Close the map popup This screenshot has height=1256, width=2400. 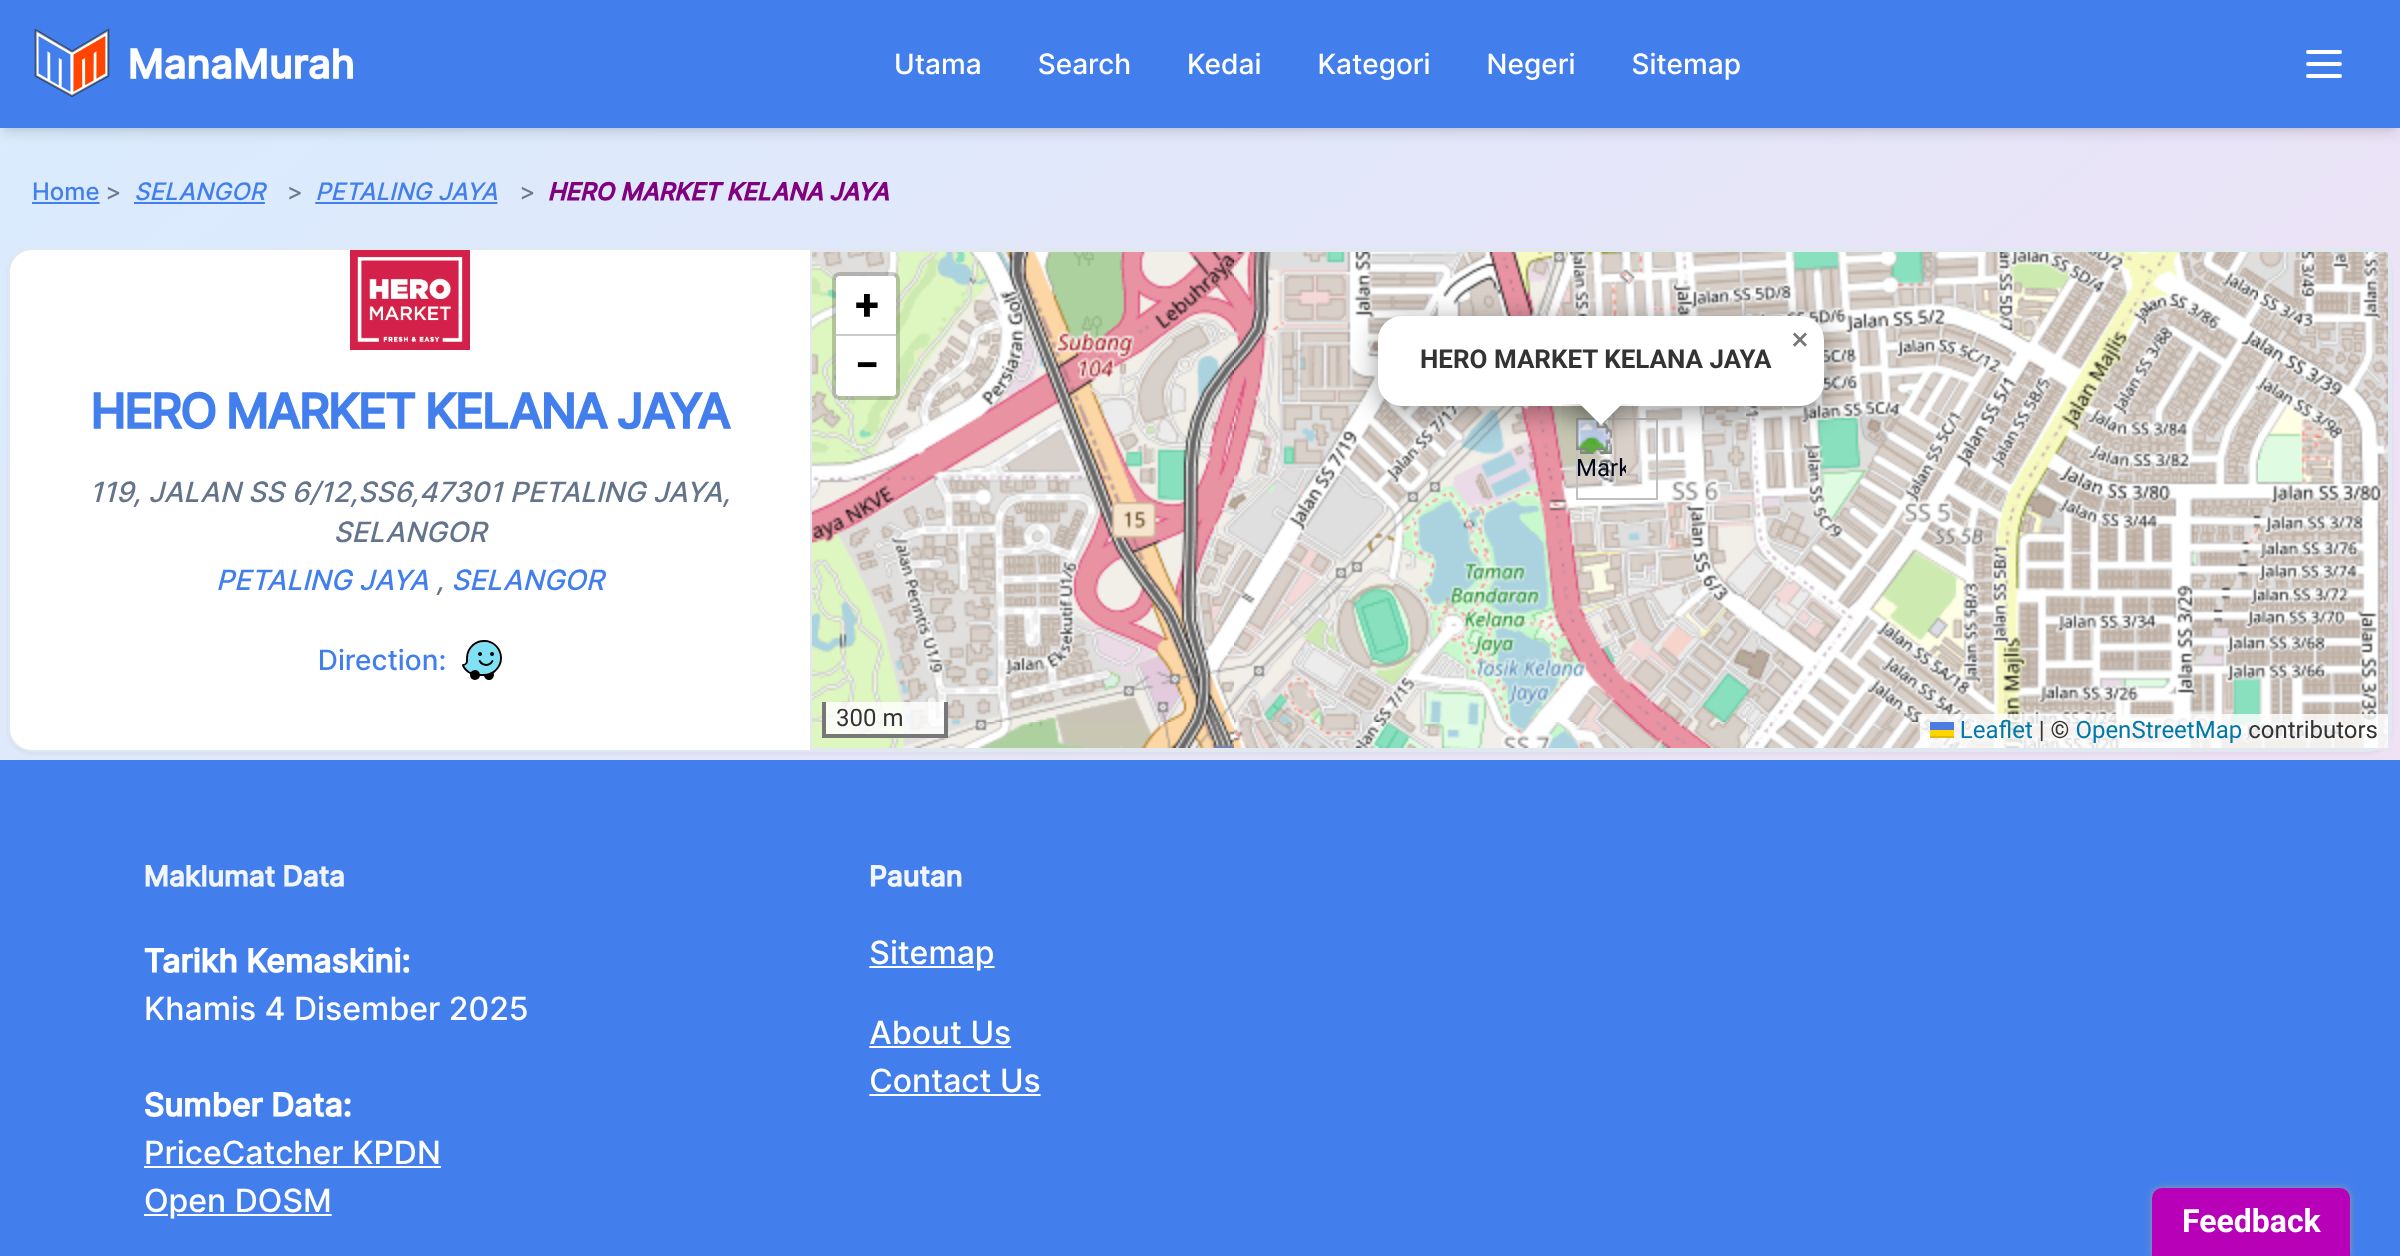tap(1799, 340)
